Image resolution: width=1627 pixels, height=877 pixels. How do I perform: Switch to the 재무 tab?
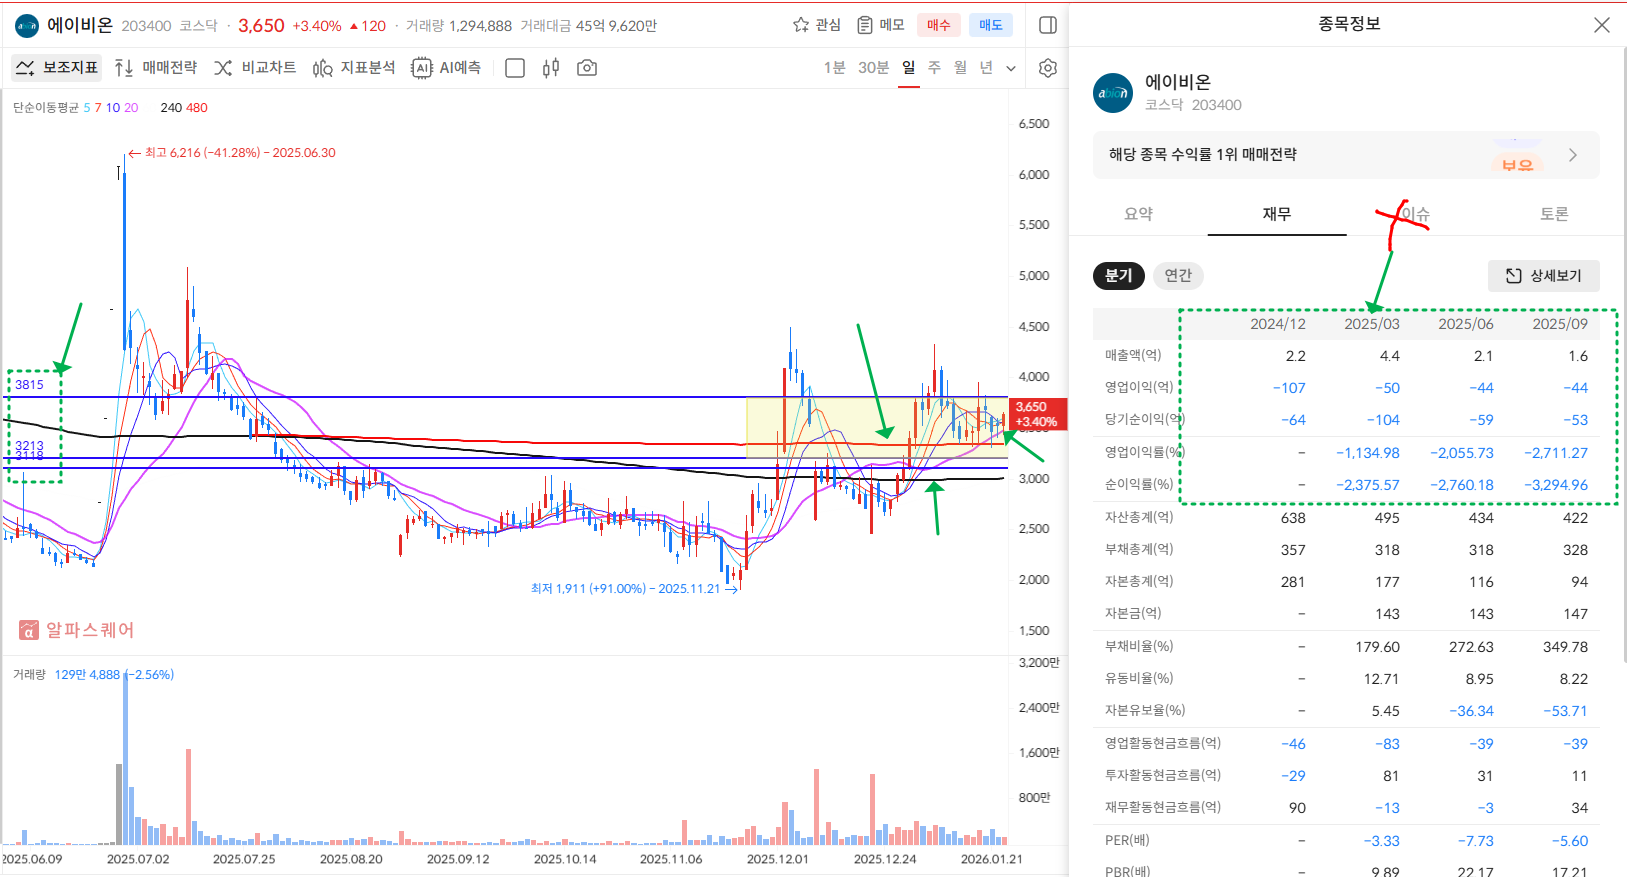1277,214
